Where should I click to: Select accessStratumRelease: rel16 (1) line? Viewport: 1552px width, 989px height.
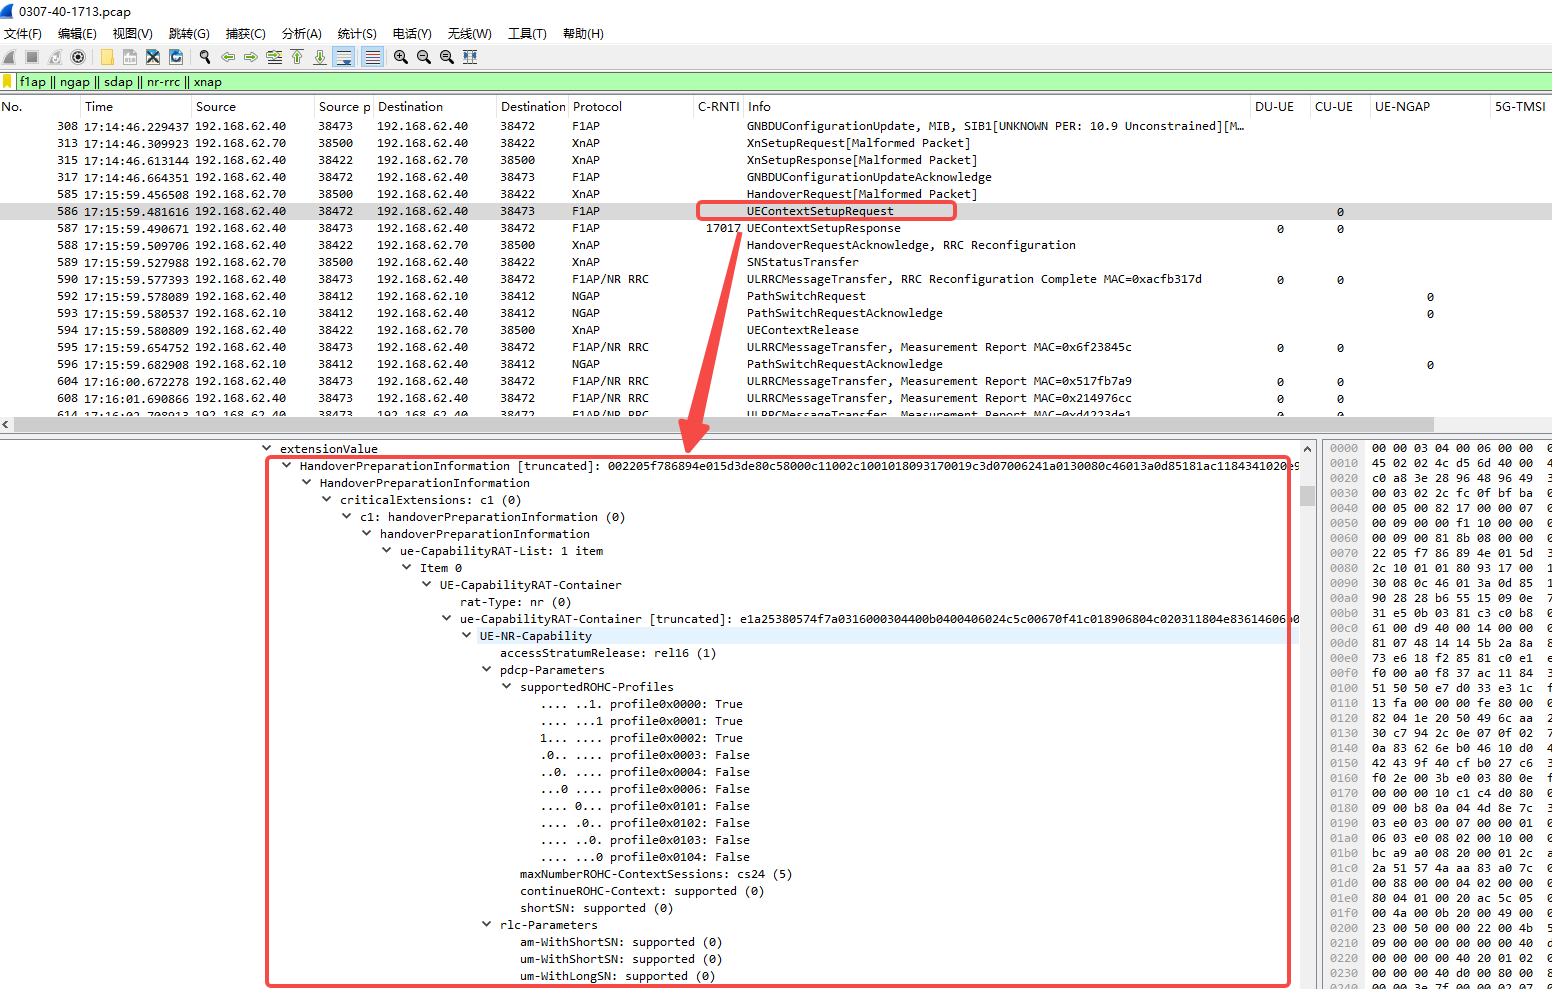pos(608,653)
